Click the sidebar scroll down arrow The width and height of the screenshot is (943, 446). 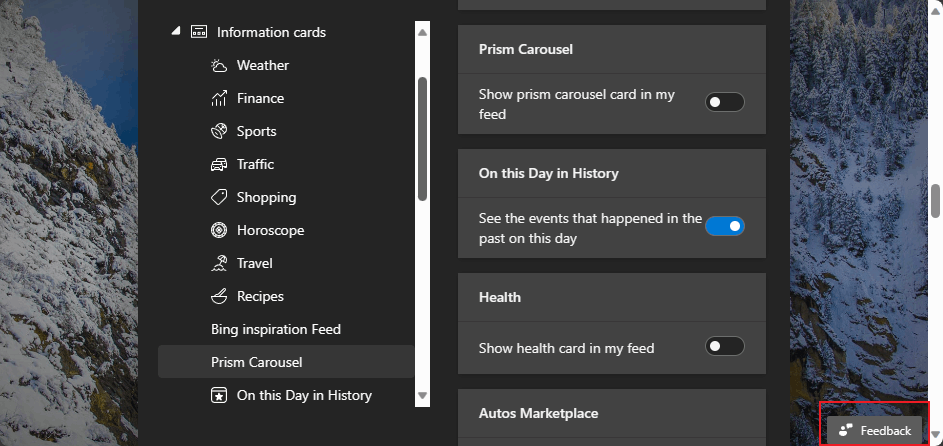[x=422, y=396]
